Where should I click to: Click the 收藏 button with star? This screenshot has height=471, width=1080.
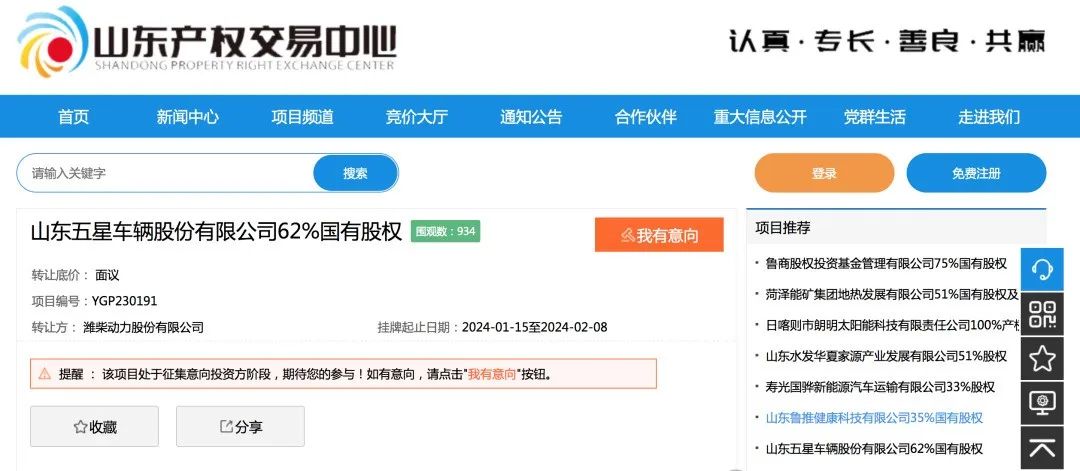click(x=94, y=427)
